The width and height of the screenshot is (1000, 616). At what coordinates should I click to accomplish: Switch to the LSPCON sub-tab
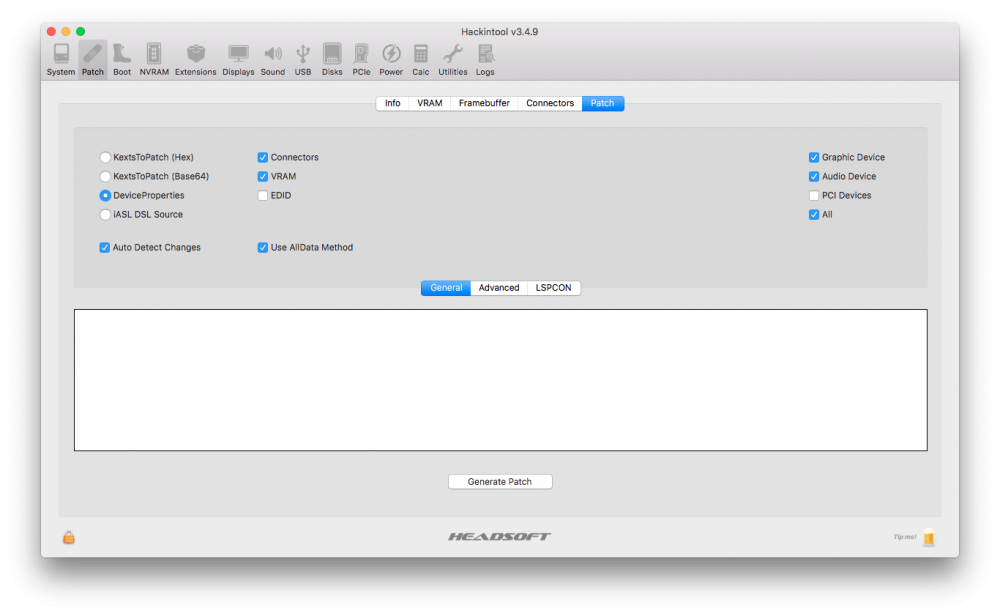pyautogui.click(x=554, y=288)
